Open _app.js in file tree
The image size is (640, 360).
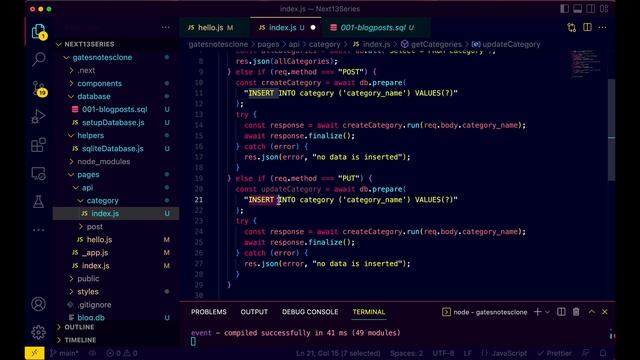pos(116,253)
